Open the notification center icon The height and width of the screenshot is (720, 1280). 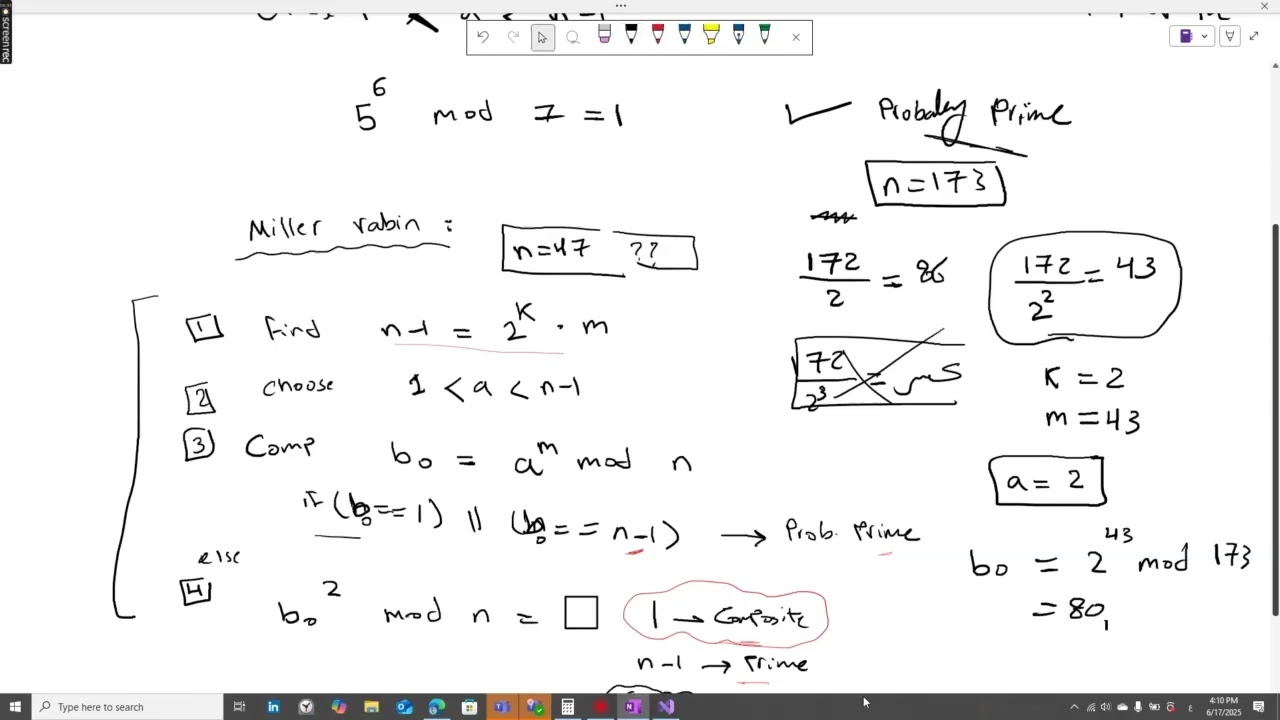pyautogui.click(x=1259, y=707)
